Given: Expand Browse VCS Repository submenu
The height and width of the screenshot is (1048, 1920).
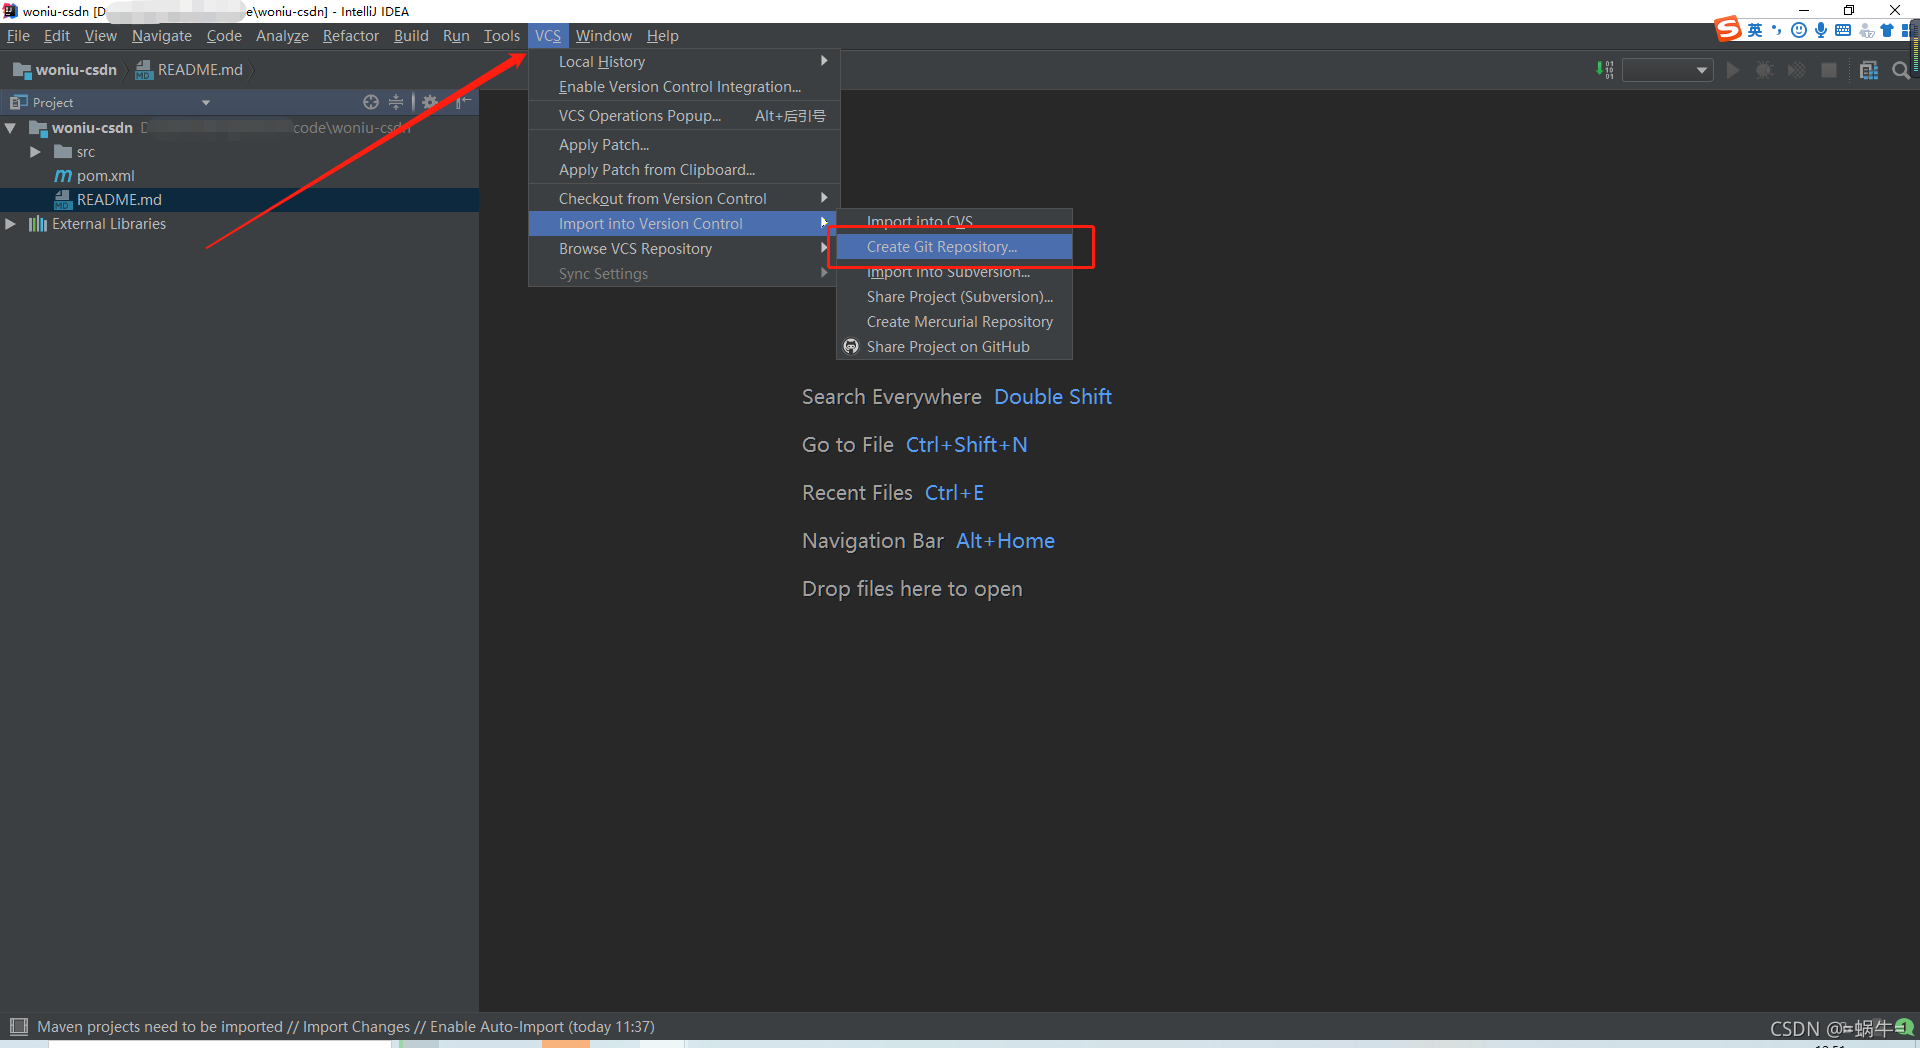Looking at the screenshot, I should pos(684,249).
